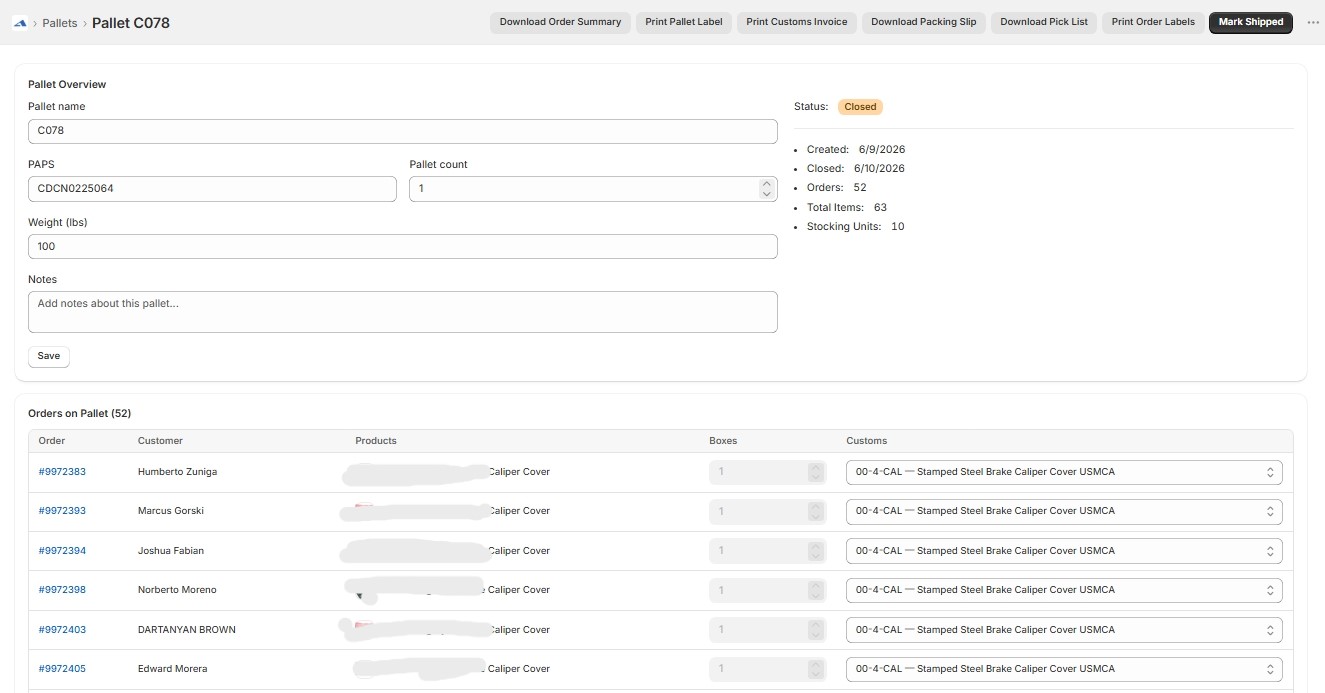This screenshot has width=1325, height=693.
Task: Open order #9972403 link
Action: pyautogui.click(x=62, y=630)
